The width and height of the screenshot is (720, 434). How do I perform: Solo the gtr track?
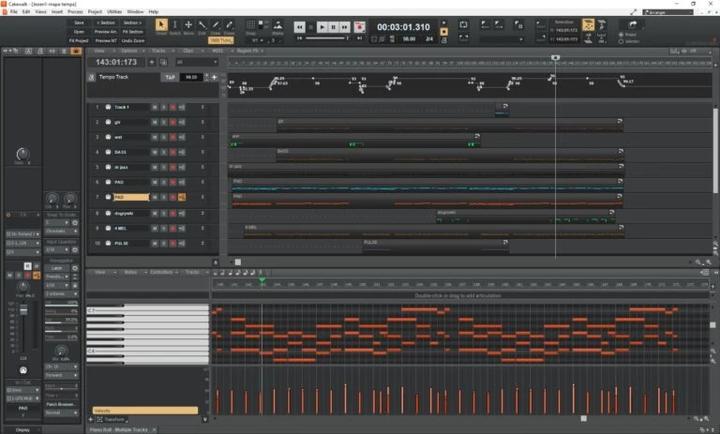coord(163,122)
